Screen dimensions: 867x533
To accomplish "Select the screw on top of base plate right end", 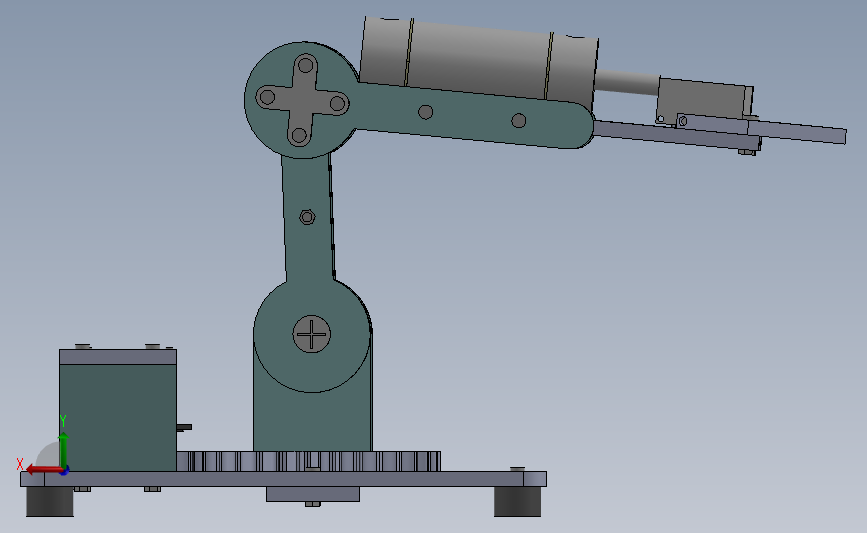I will [x=518, y=469].
